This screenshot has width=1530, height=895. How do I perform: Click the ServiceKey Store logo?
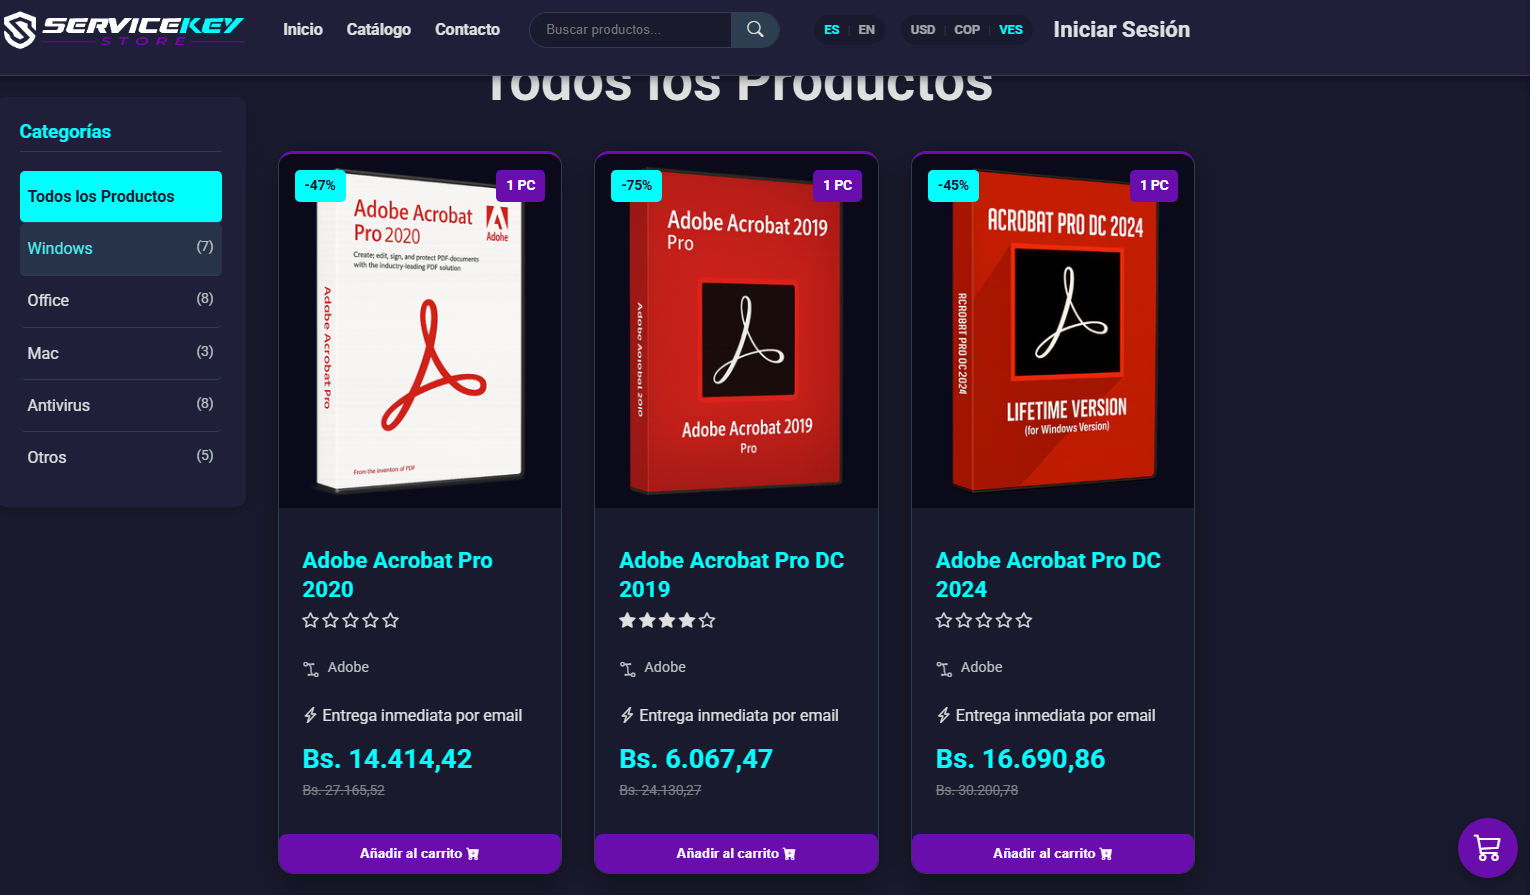(x=124, y=30)
